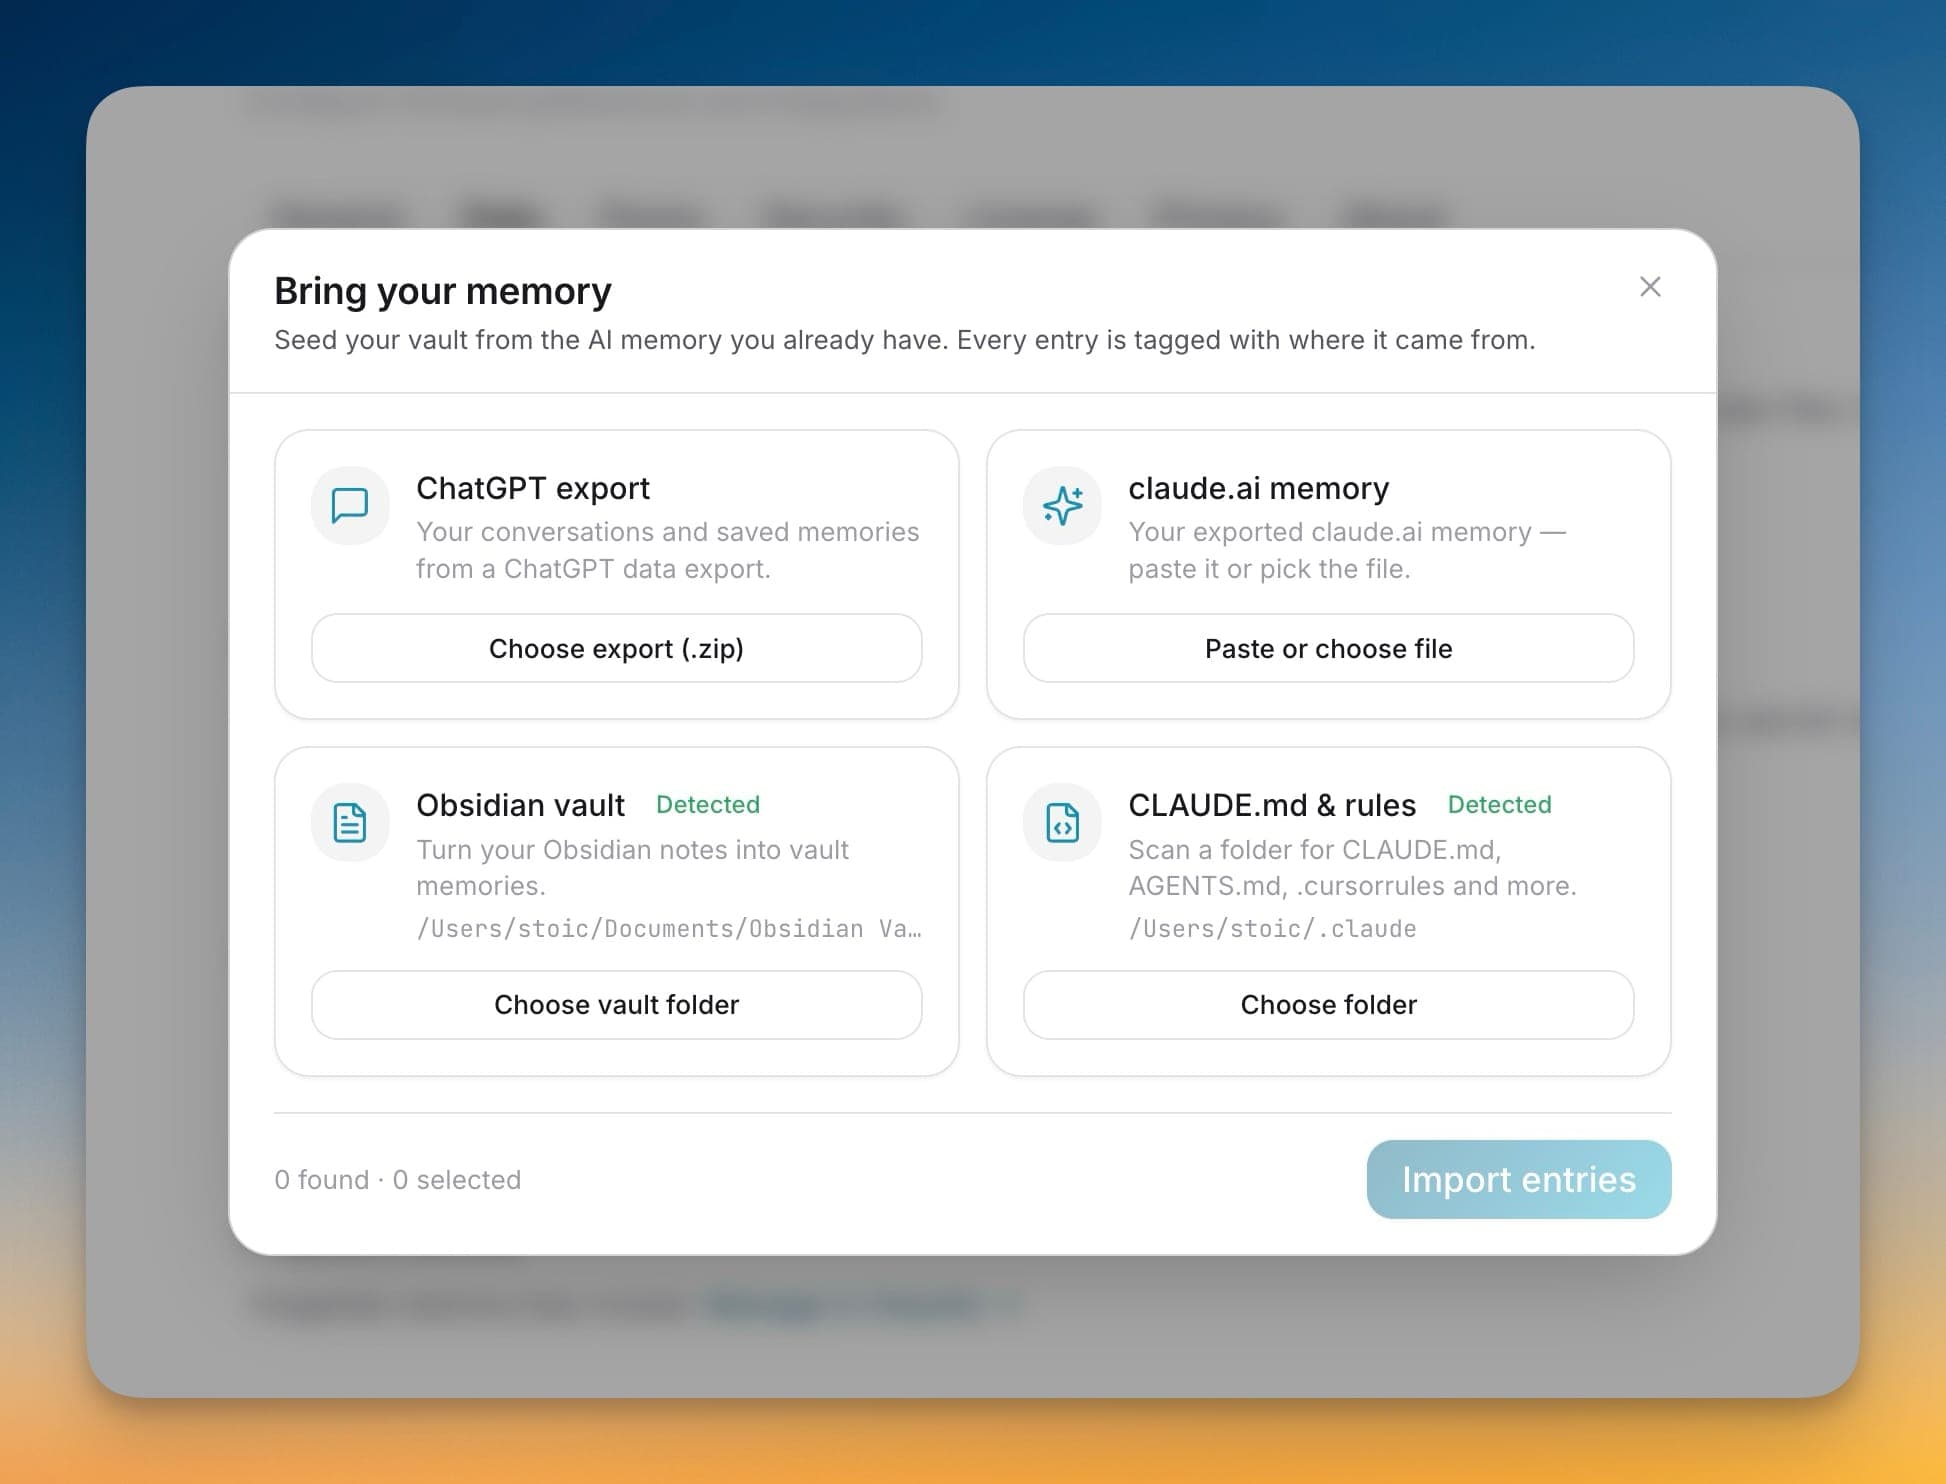Click the Obsidian vault title
The image size is (1946, 1484).
point(520,805)
